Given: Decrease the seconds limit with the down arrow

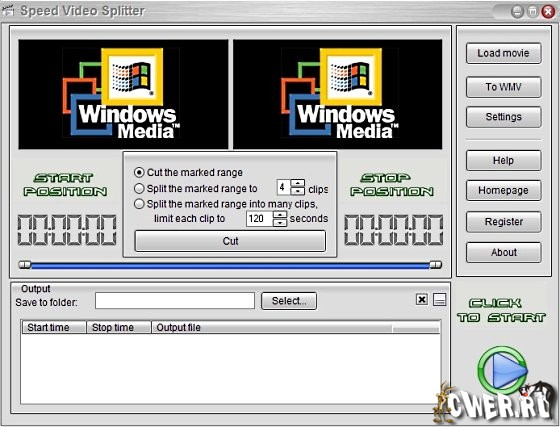Looking at the screenshot, I should (280, 222).
